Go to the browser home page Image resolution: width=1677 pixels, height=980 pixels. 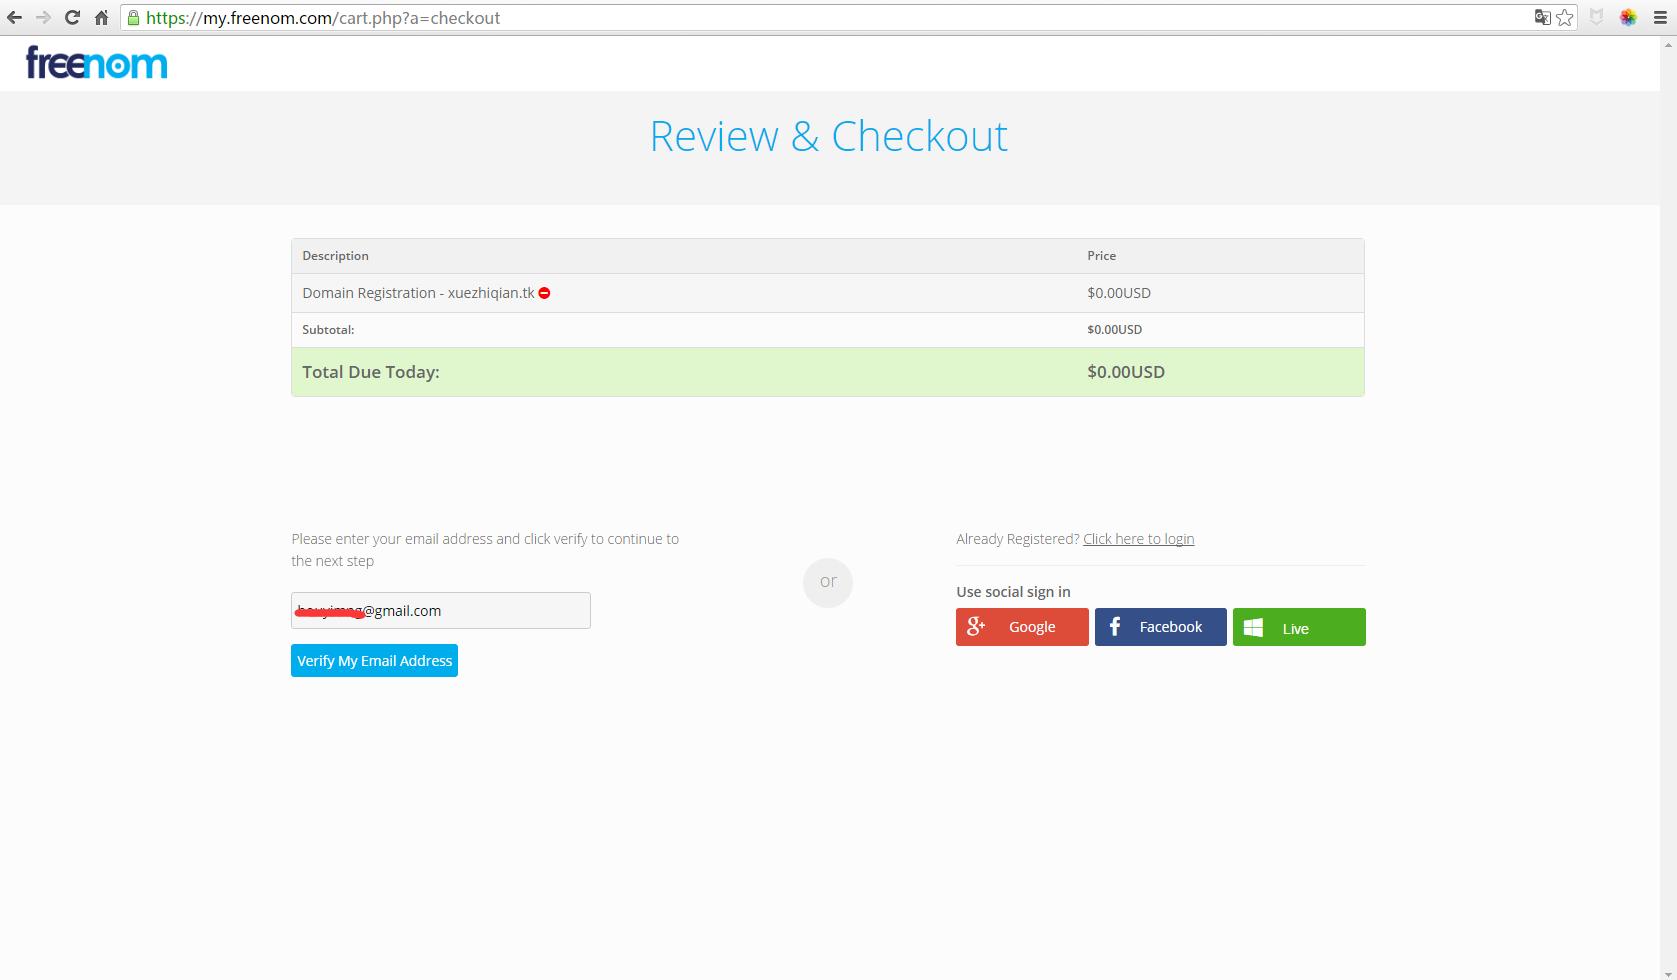(x=101, y=18)
